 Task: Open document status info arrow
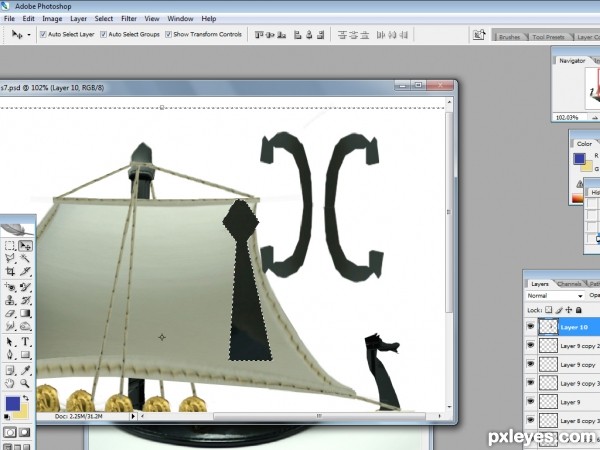pyautogui.click(x=133, y=416)
